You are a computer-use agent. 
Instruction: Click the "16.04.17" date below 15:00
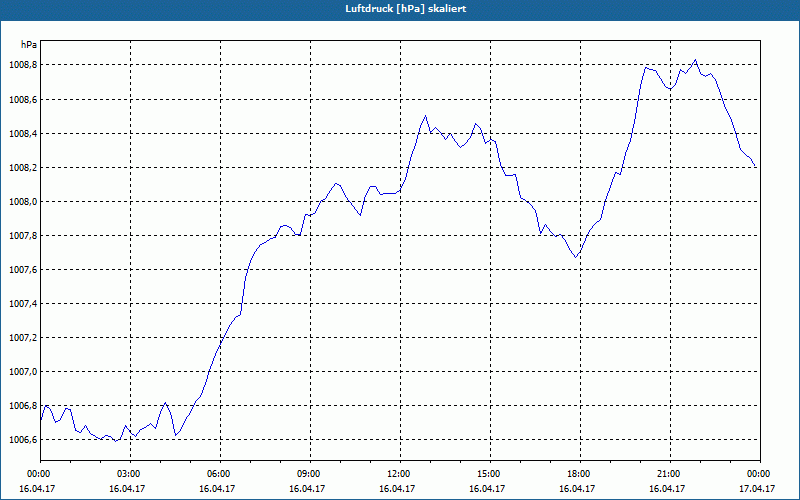(486, 488)
